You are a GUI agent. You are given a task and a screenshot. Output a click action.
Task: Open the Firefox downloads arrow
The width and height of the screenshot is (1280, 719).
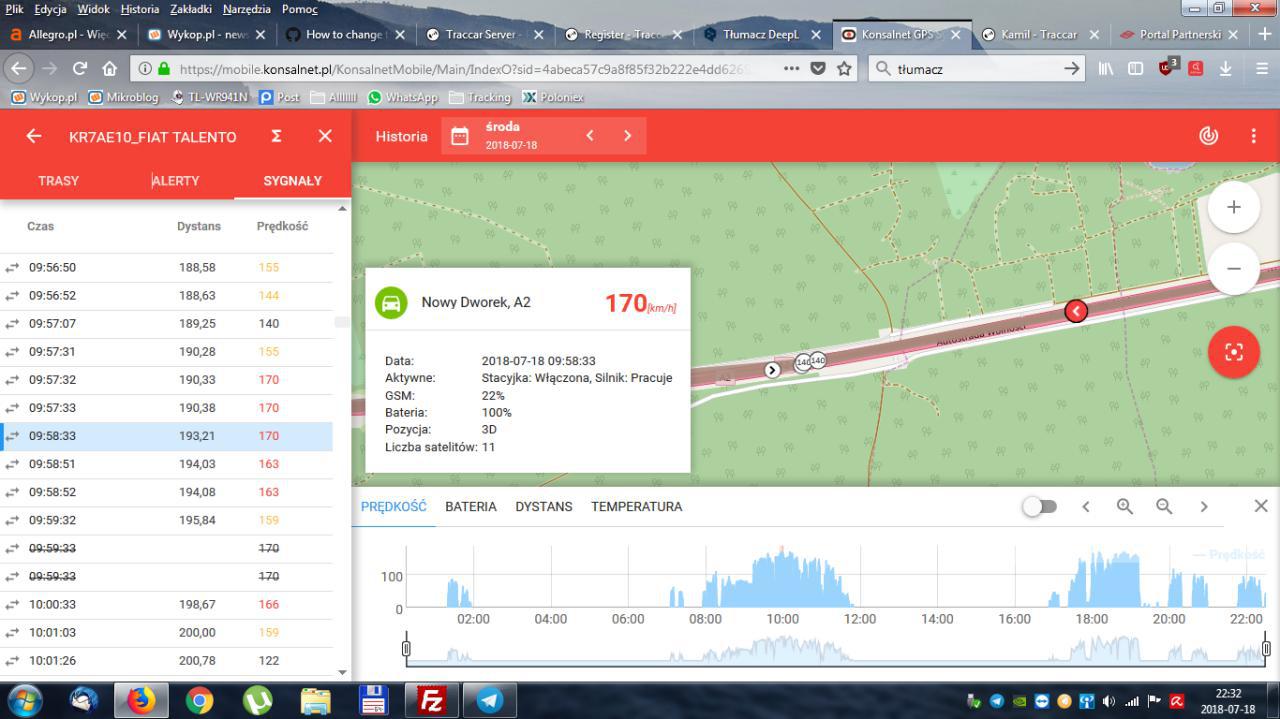click(1225, 69)
